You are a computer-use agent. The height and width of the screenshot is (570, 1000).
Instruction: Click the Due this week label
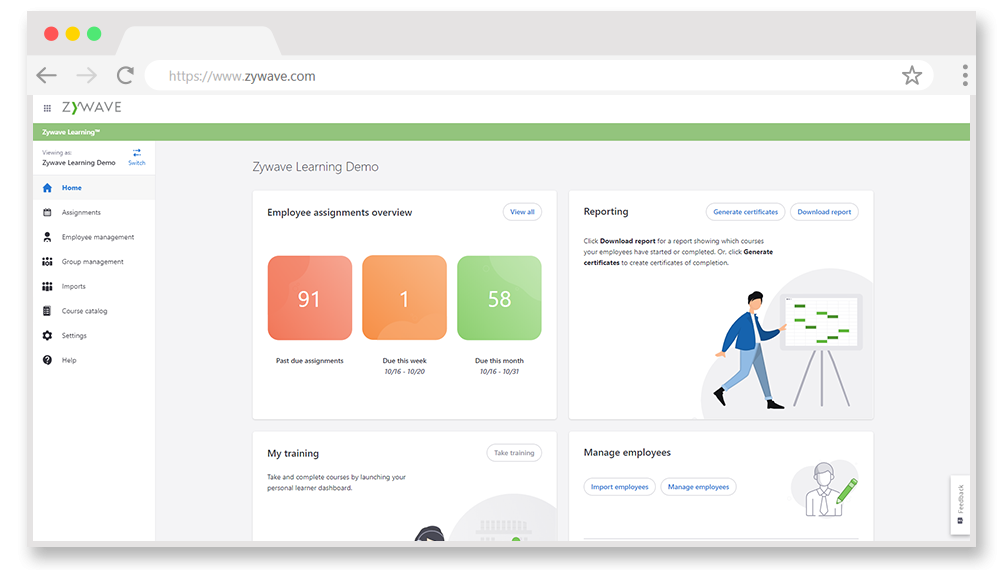point(404,361)
